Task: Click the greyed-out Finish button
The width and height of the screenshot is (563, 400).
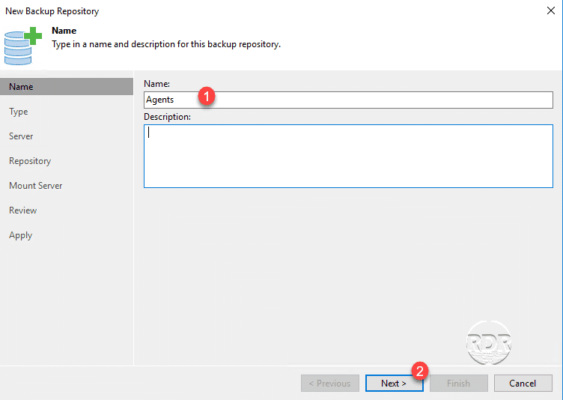Action: pyautogui.click(x=459, y=383)
